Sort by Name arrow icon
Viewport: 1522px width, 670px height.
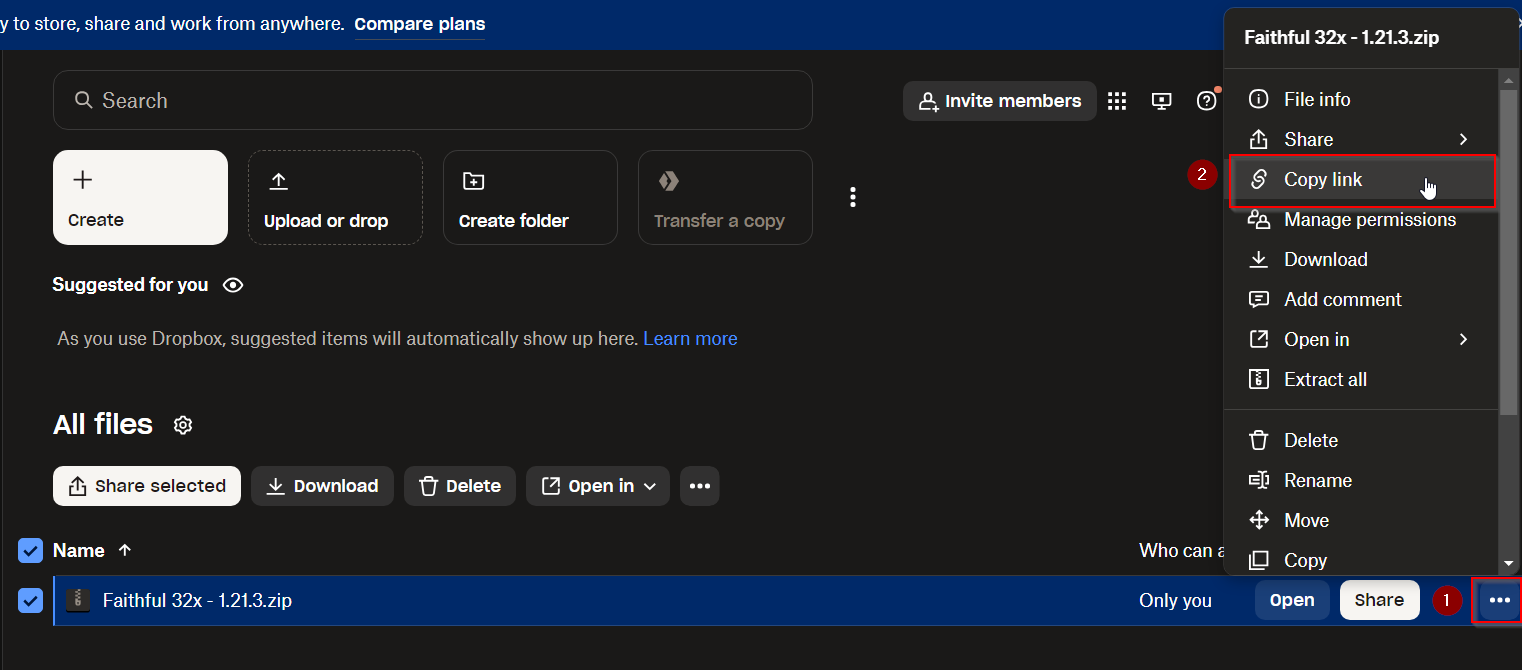pyautogui.click(x=125, y=550)
